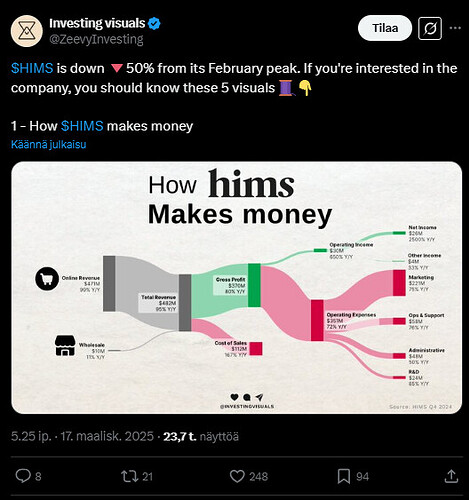
Task: Click the 23,7 t. näyttöä view count
Action: (x=201, y=436)
